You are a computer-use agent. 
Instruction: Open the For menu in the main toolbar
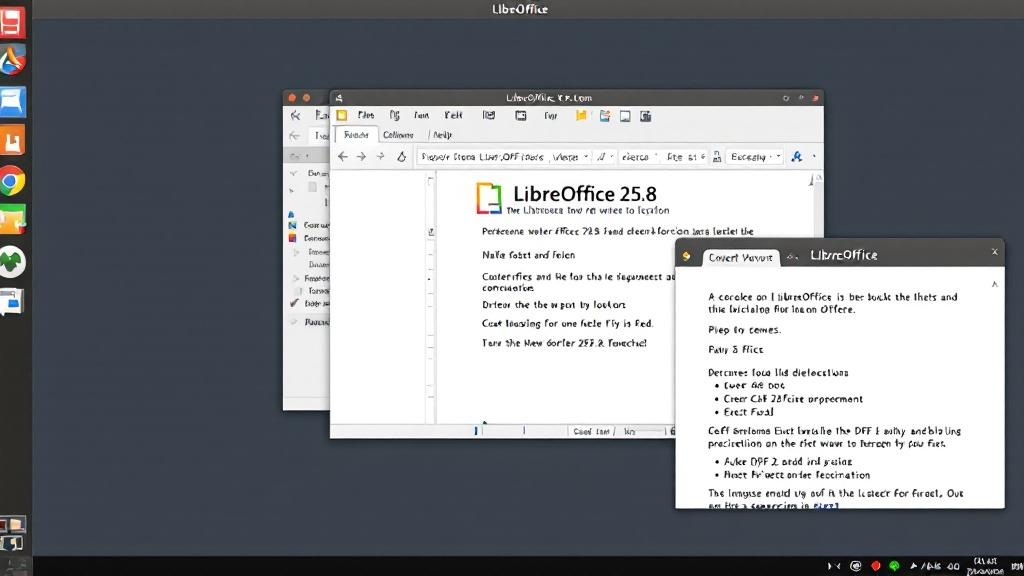tap(551, 116)
